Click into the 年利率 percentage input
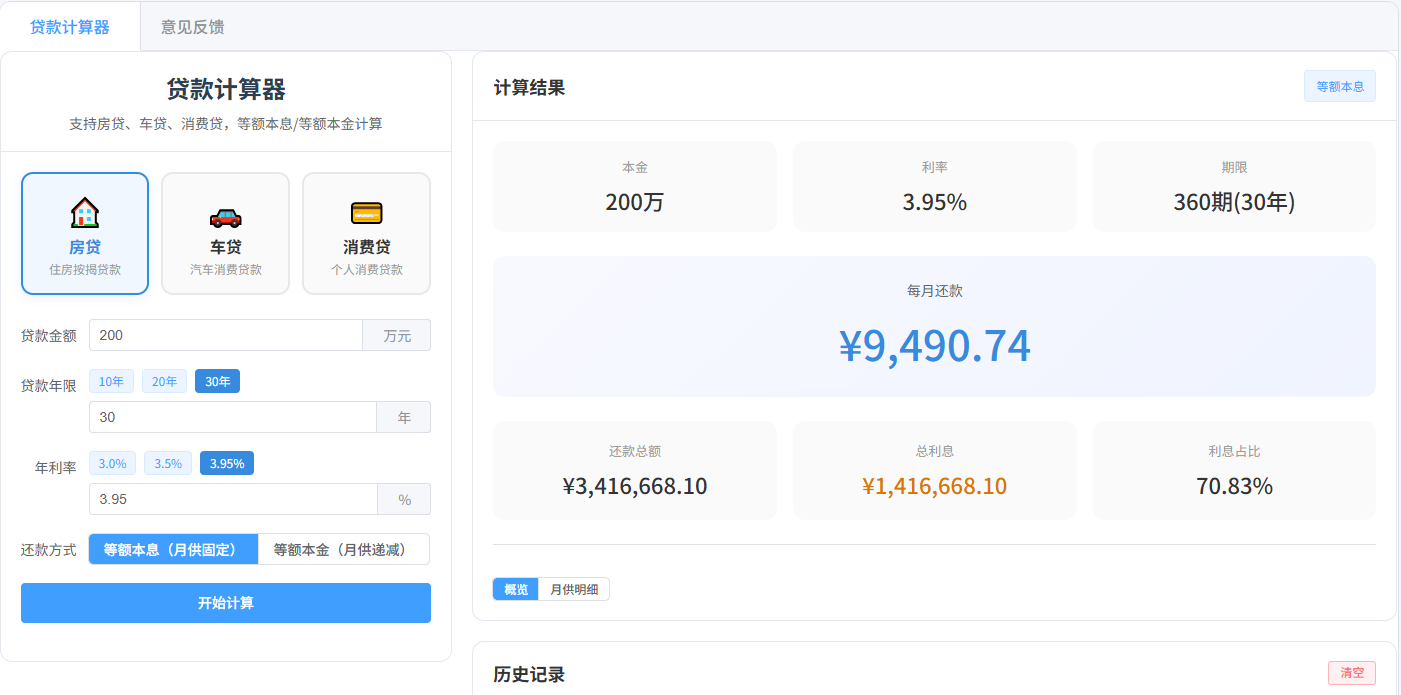This screenshot has width=1401, height=695. click(x=233, y=499)
